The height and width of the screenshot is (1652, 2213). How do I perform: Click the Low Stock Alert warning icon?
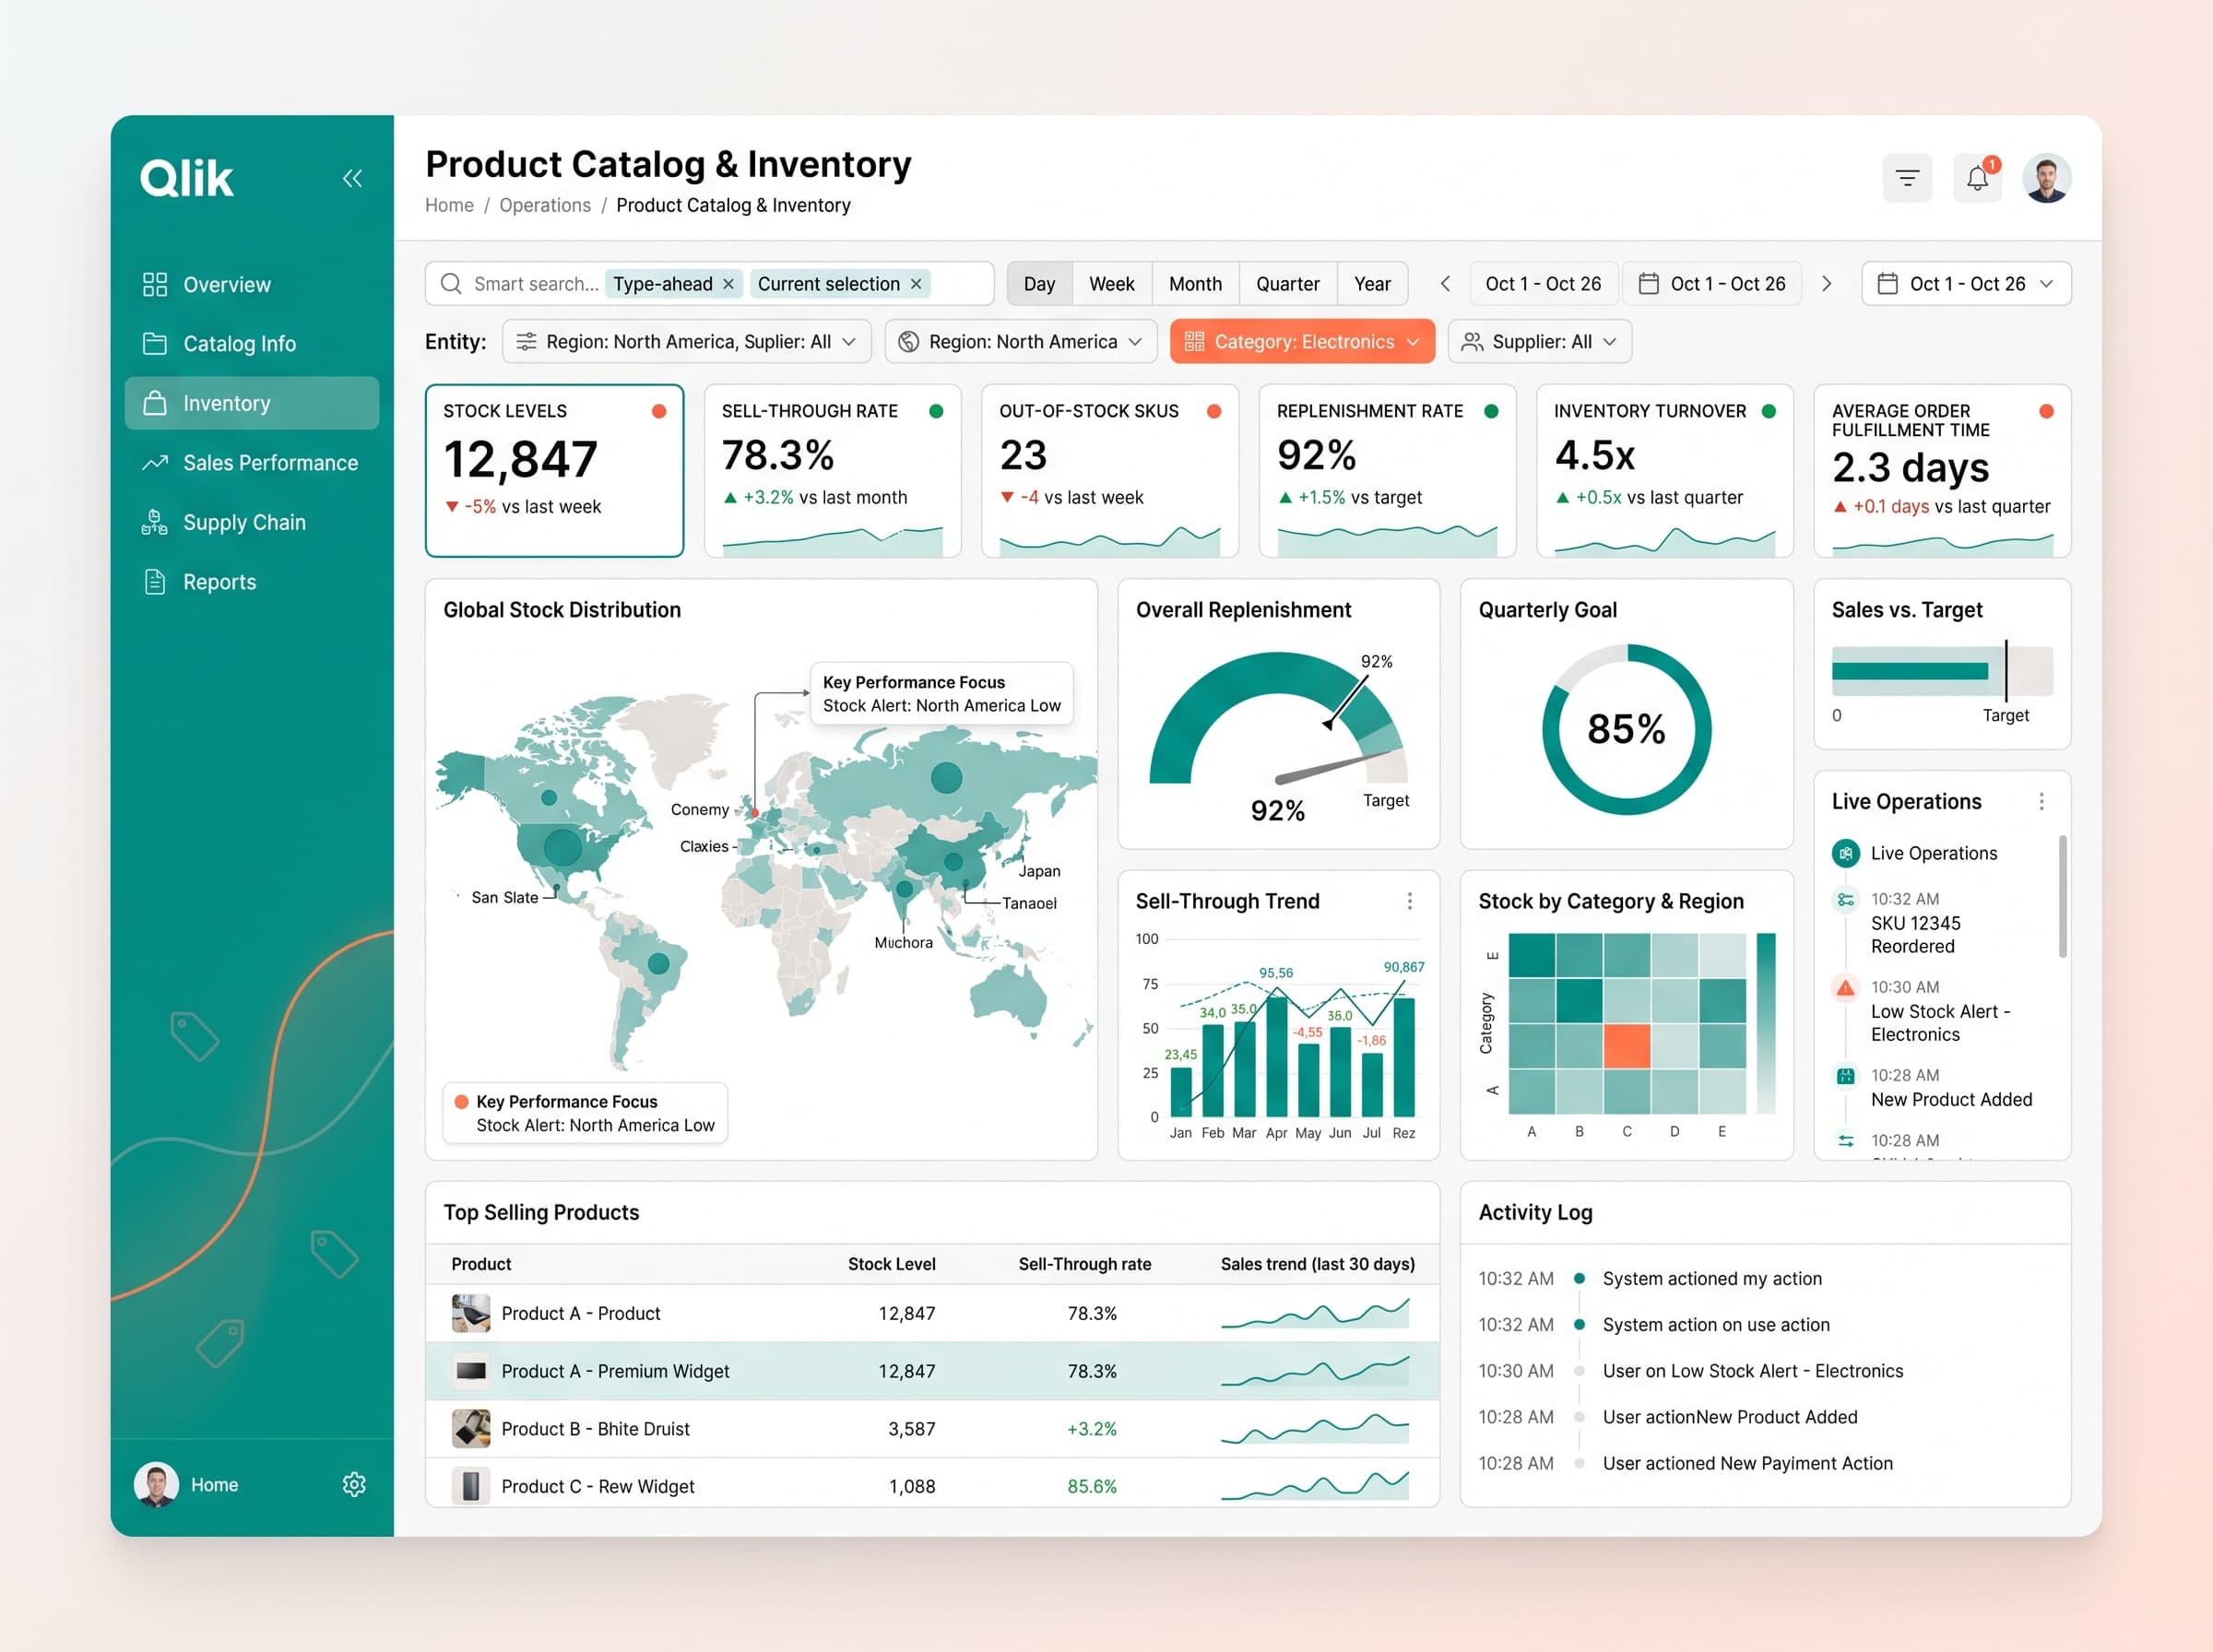point(1846,988)
